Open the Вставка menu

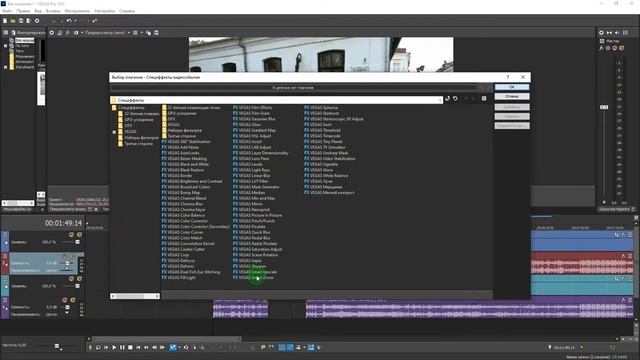[x=53, y=11]
